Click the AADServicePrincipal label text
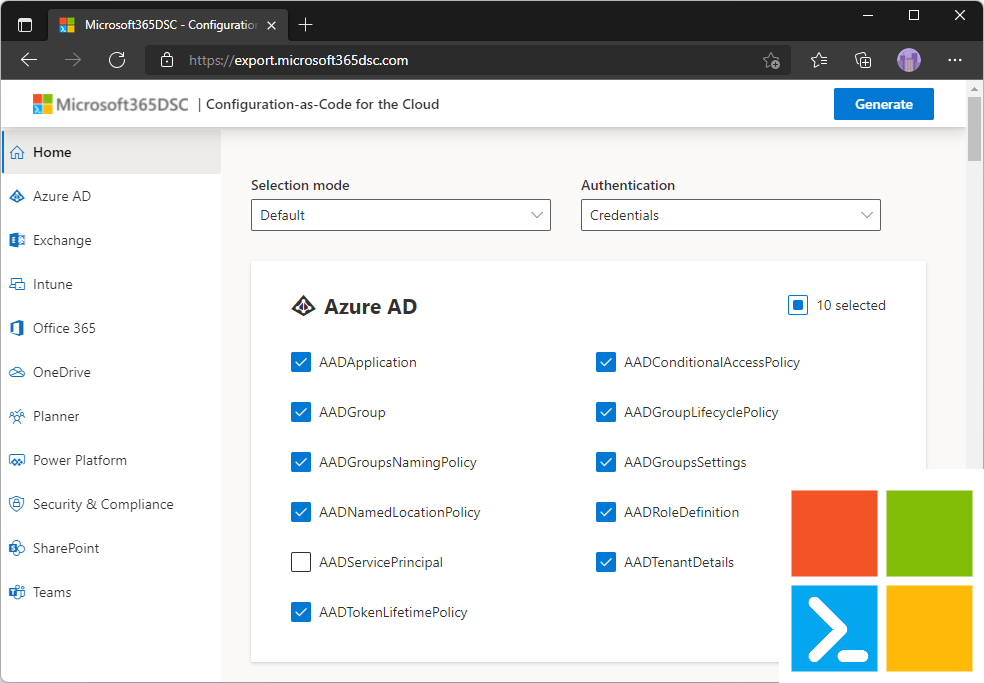 point(381,562)
